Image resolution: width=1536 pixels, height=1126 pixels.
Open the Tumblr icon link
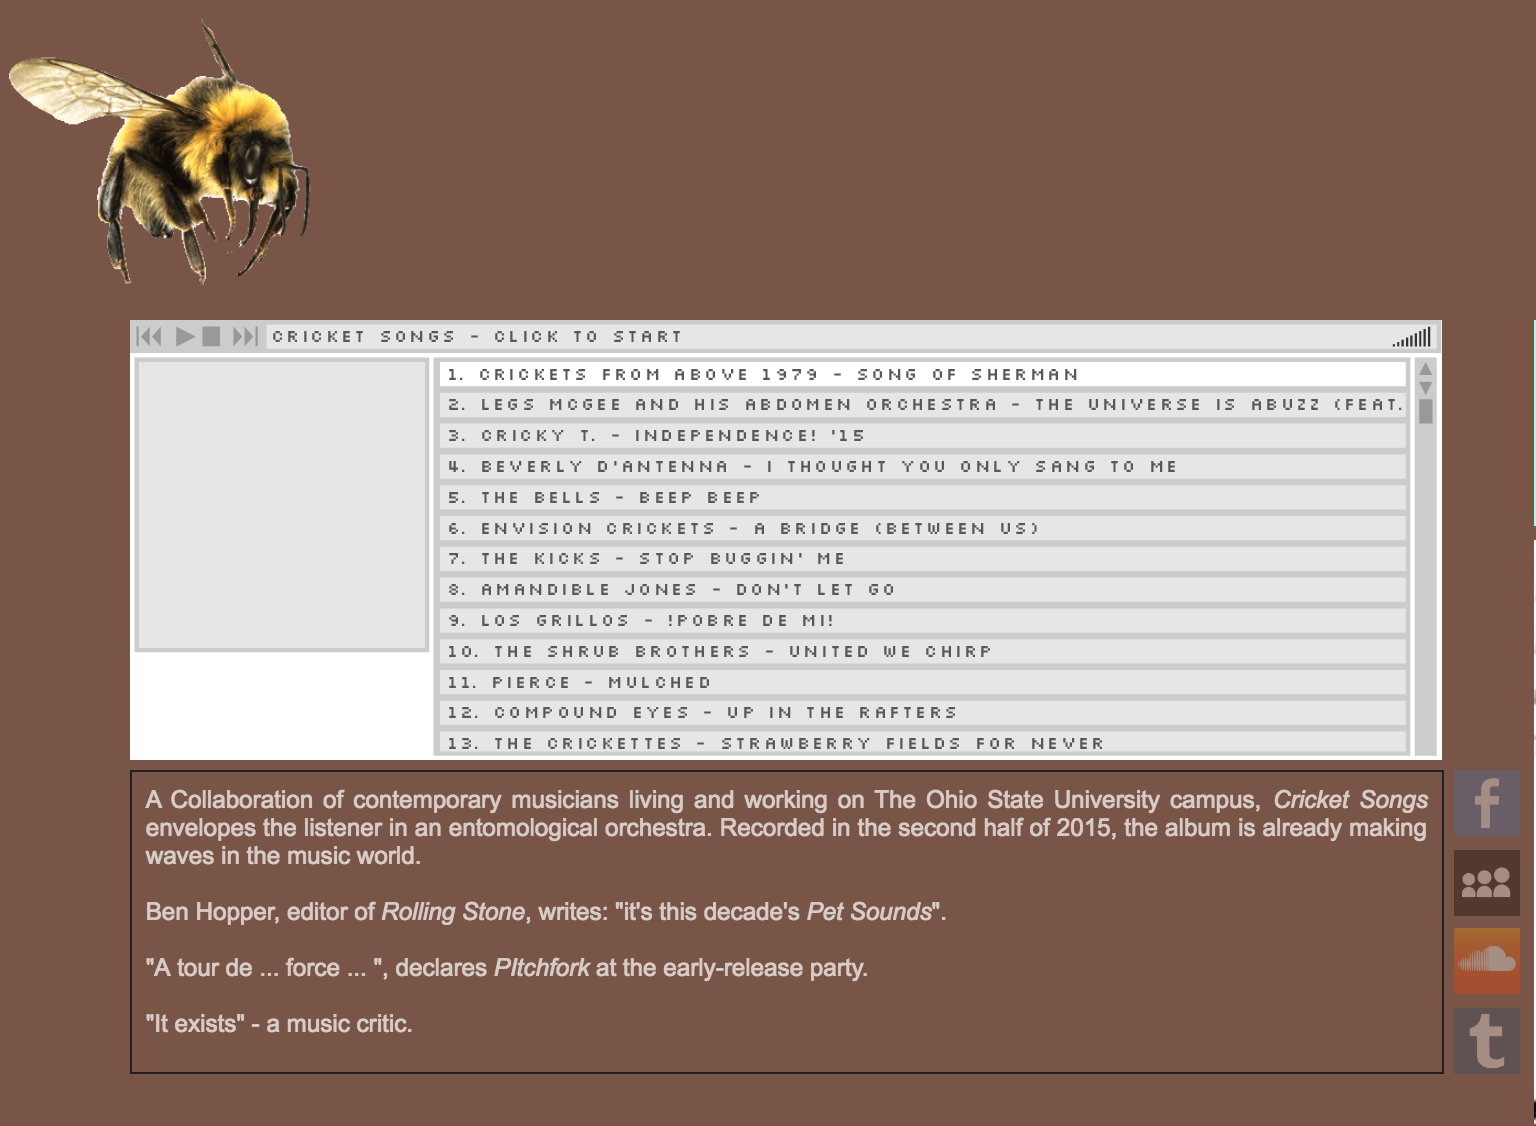pyautogui.click(x=1486, y=1040)
